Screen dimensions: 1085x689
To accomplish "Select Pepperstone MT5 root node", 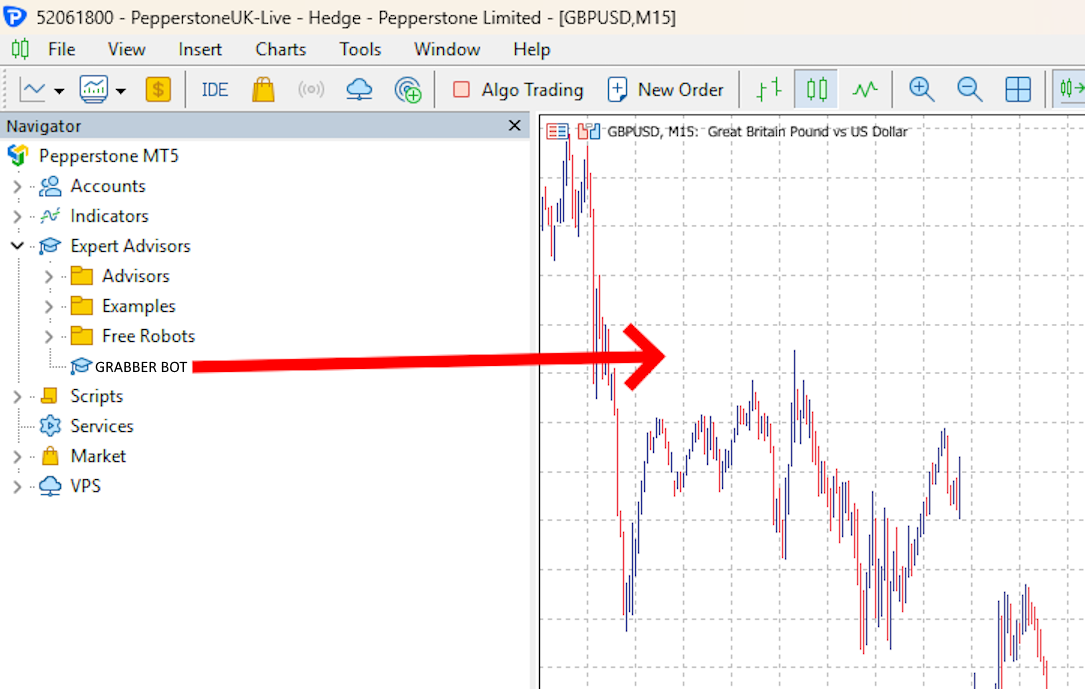I will click(109, 156).
